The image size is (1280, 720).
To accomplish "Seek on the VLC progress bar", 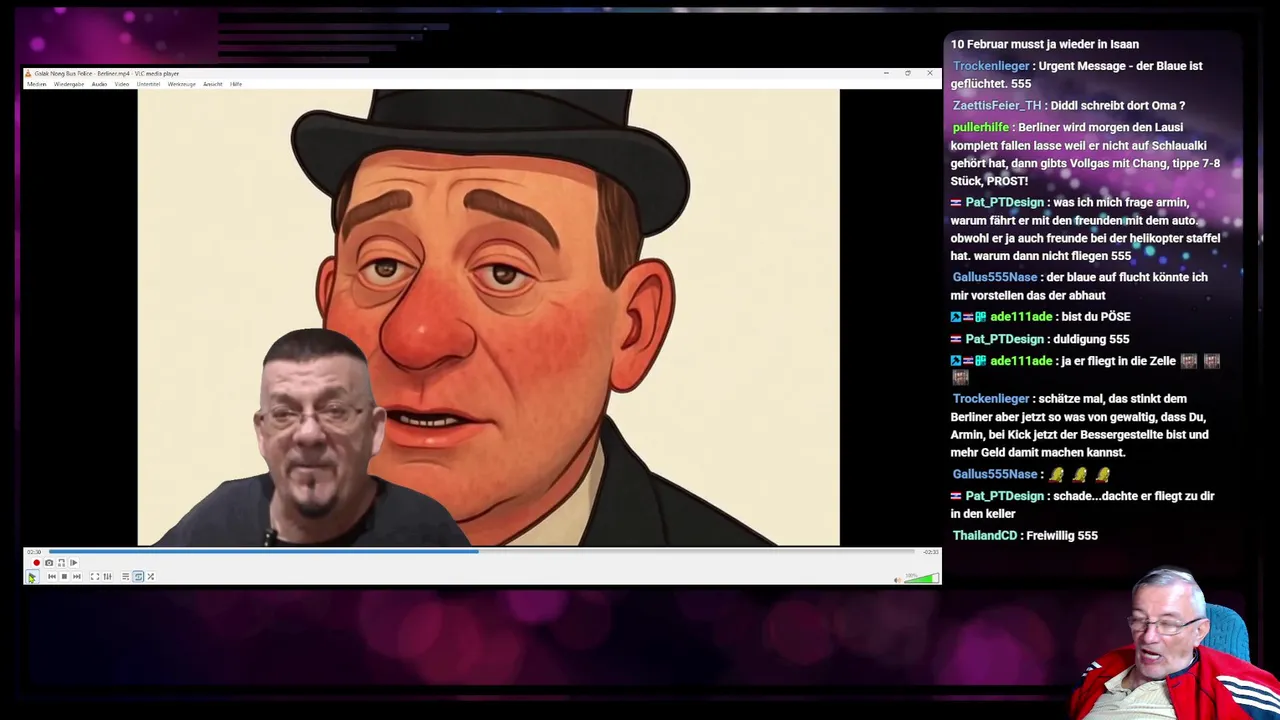I will [x=481, y=551].
